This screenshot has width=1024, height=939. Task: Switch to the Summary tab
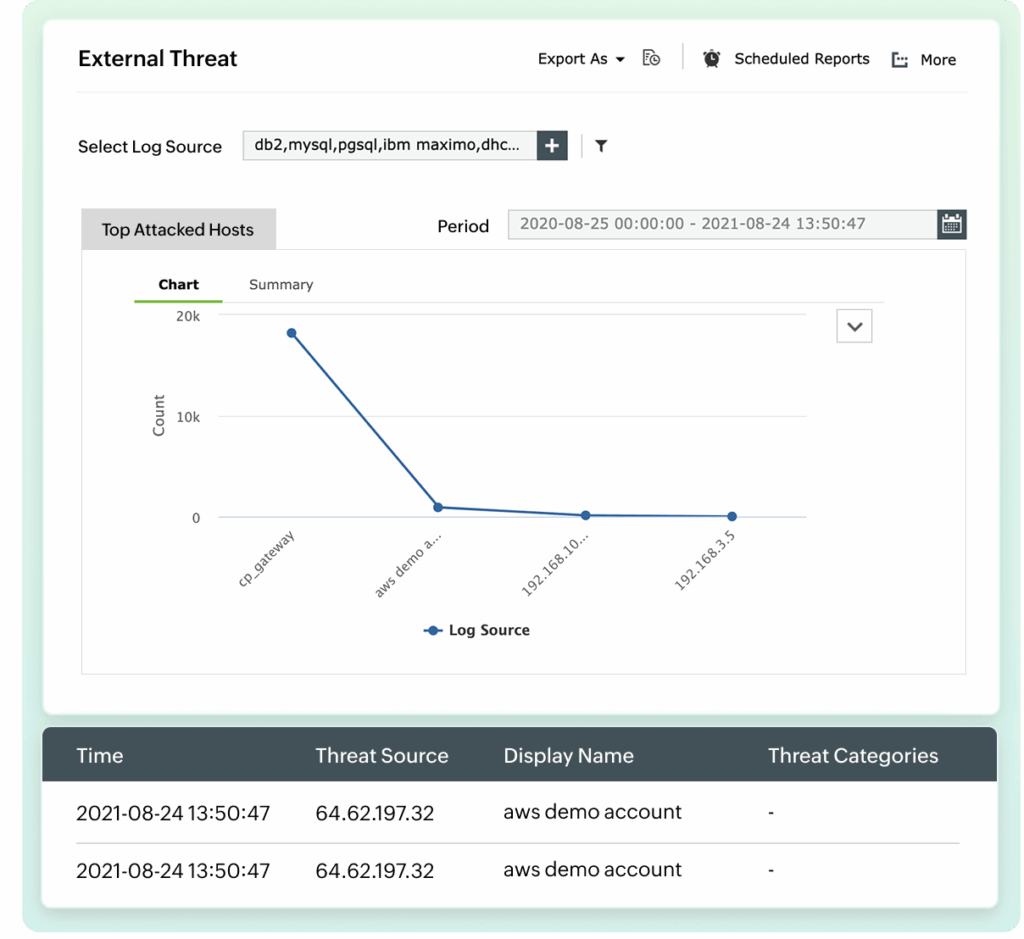tap(281, 285)
